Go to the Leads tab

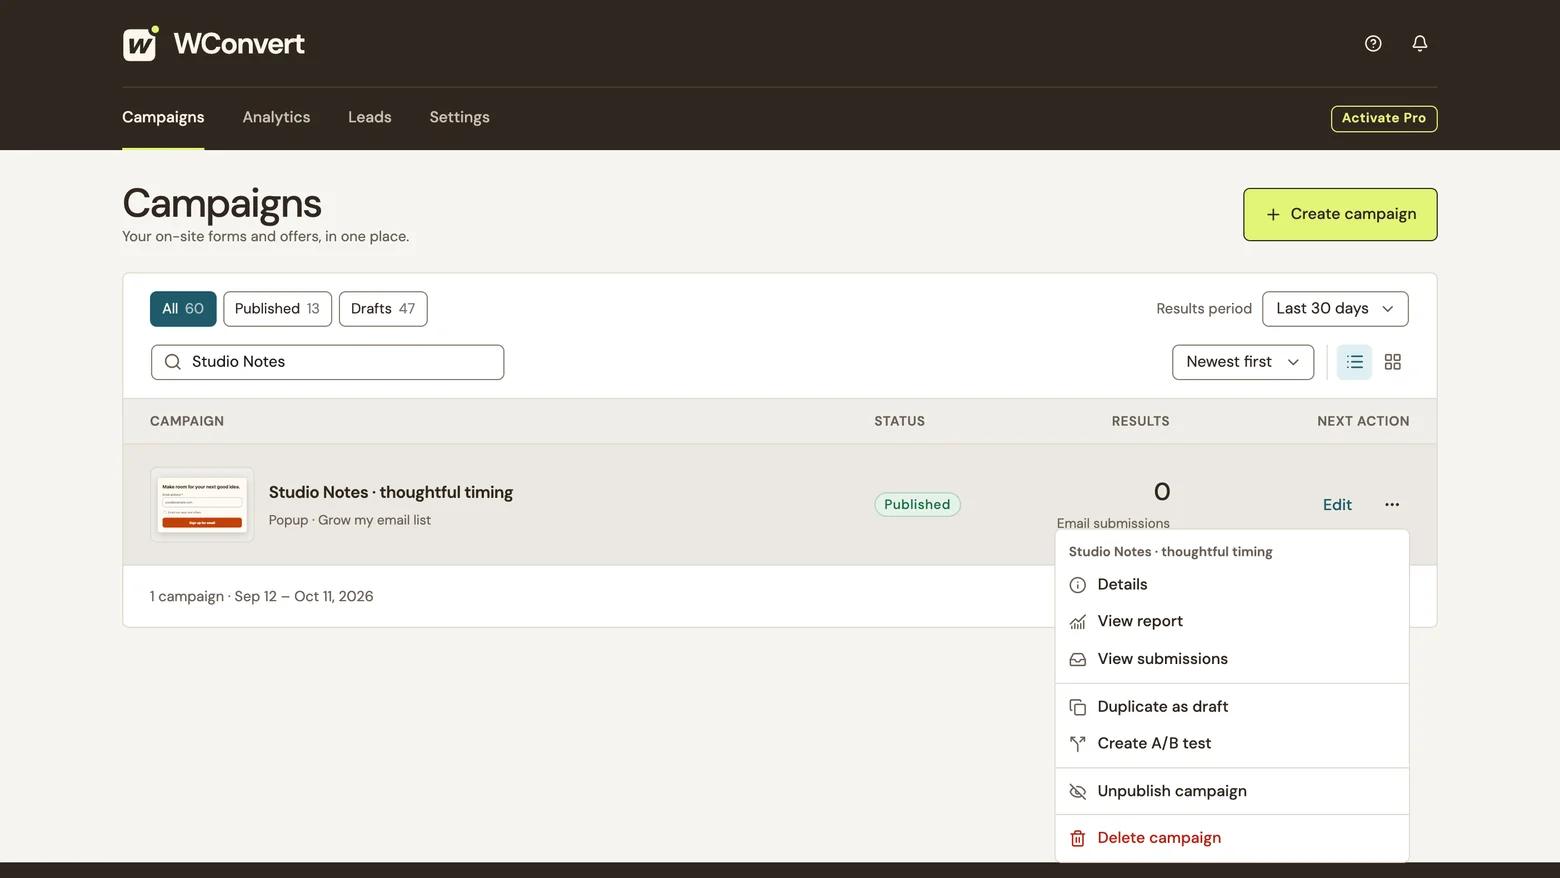tap(370, 117)
